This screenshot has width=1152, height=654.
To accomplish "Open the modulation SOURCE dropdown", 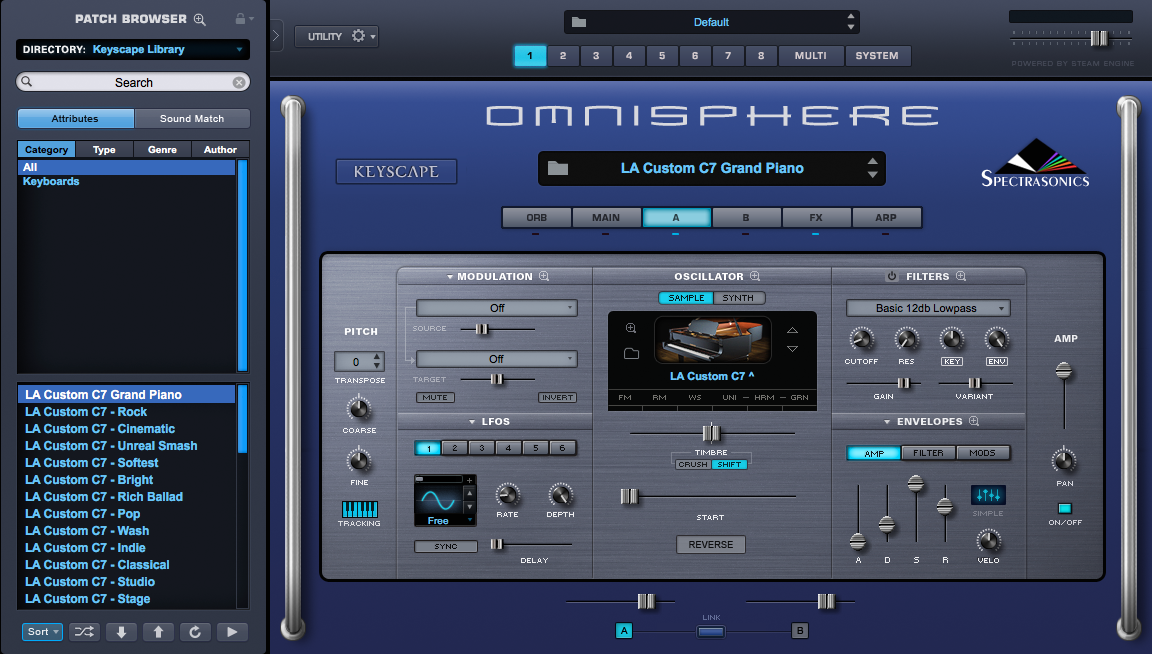I will tap(496, 307).
